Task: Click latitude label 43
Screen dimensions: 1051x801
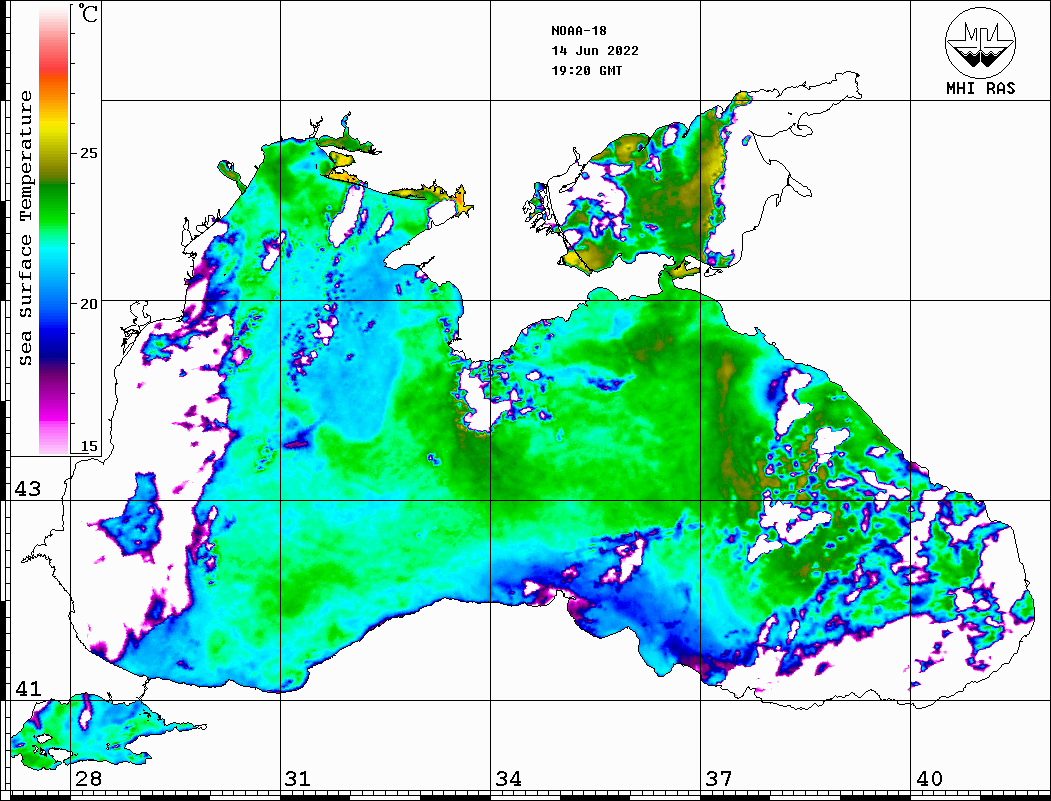Action: tap(28, 489)
